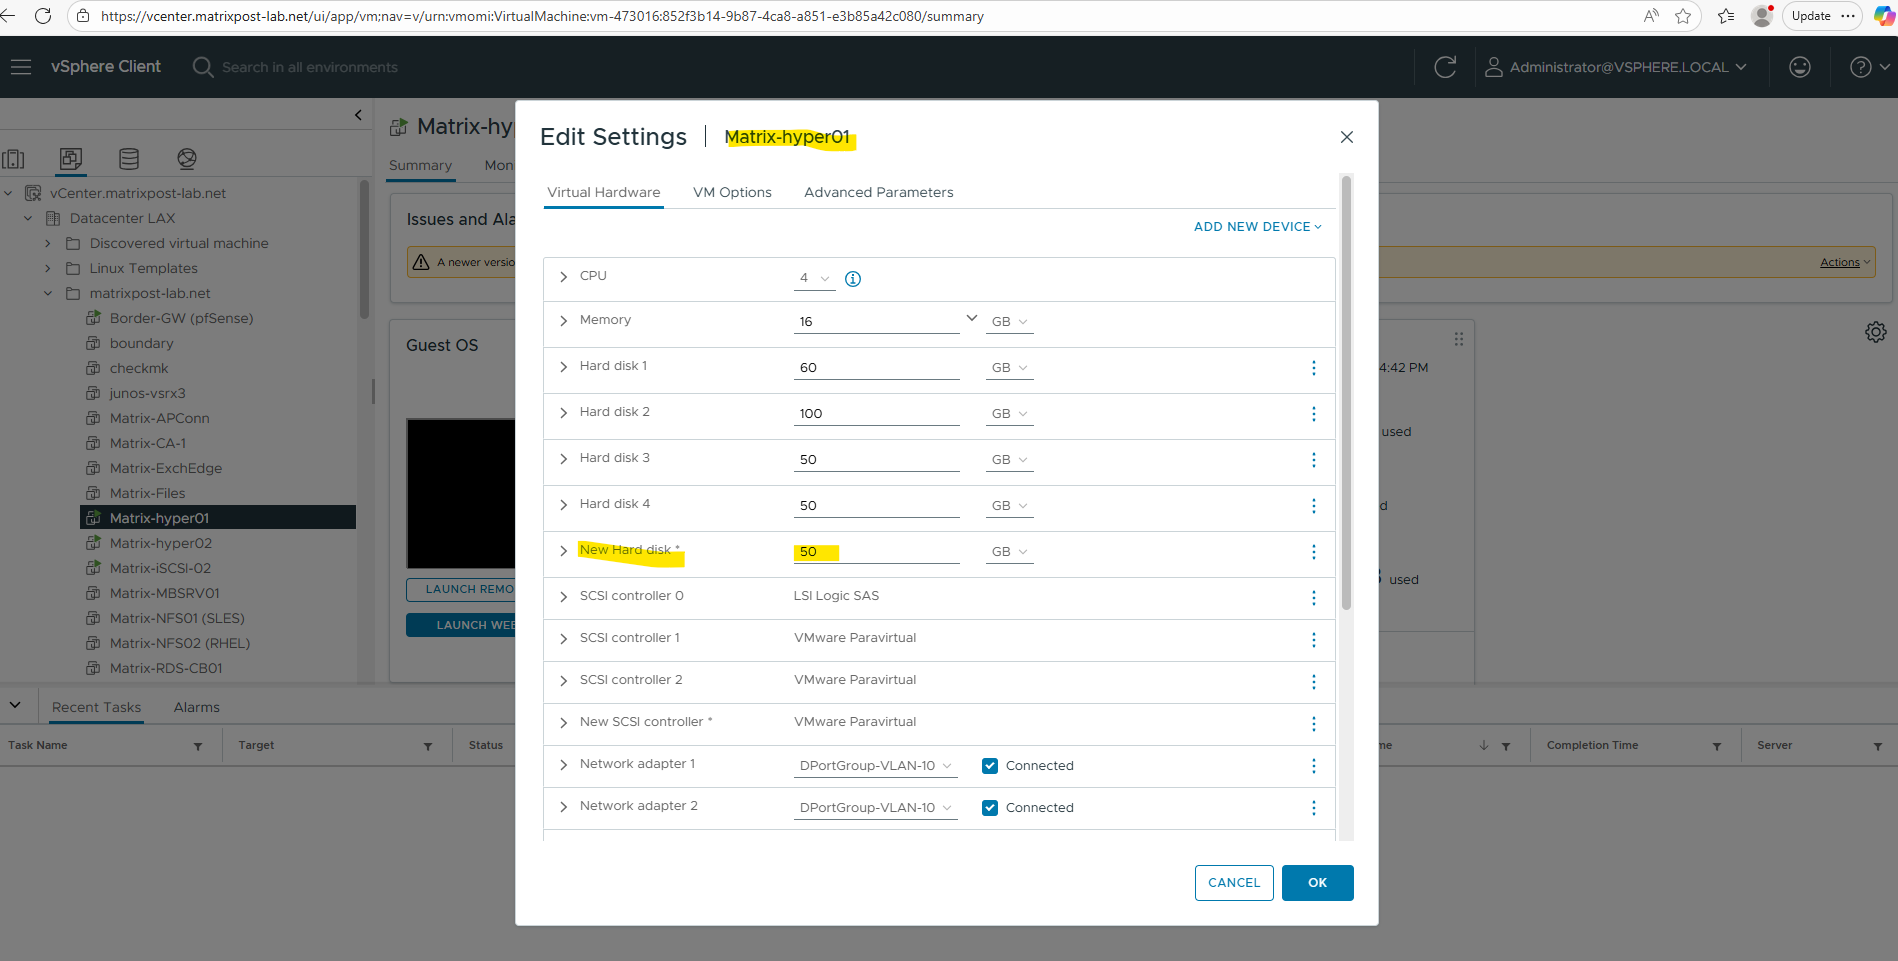
Task: Open Hard disk 1 more actions menu
Action: tap(1314, 368)
